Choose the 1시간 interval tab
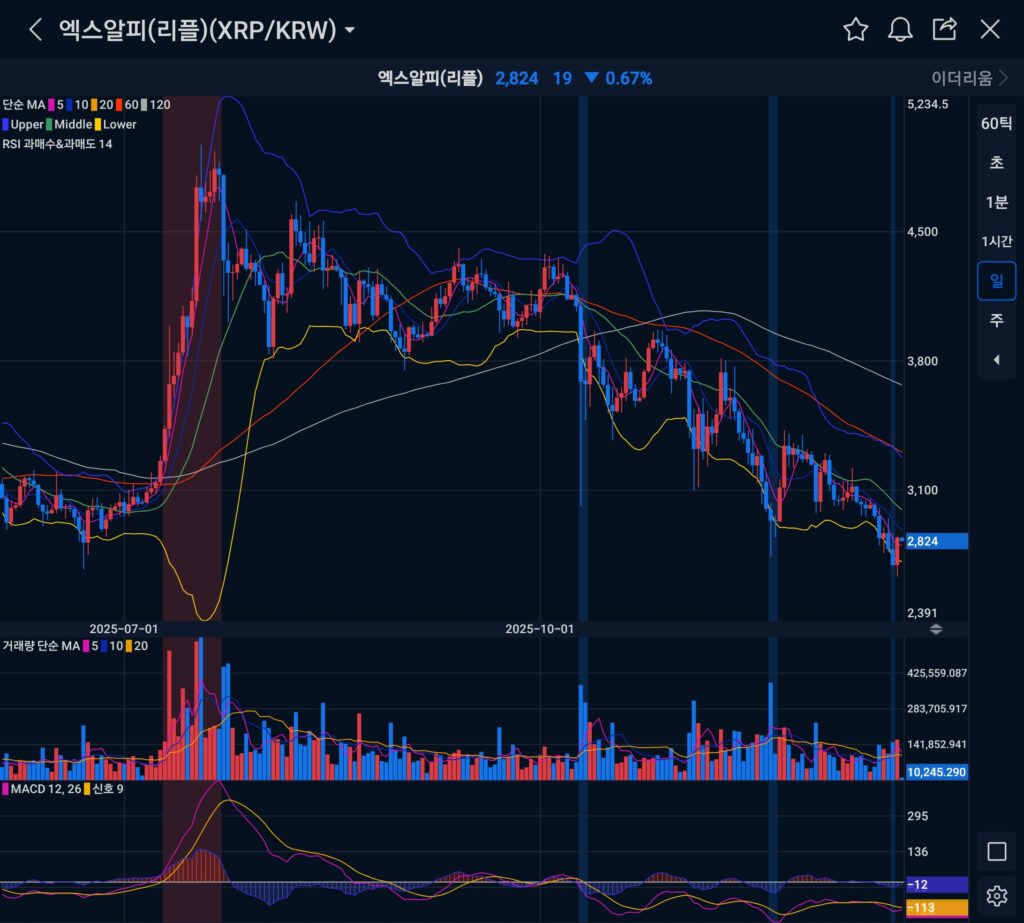Screen dimensions: 1024x923 coord(996,241)
